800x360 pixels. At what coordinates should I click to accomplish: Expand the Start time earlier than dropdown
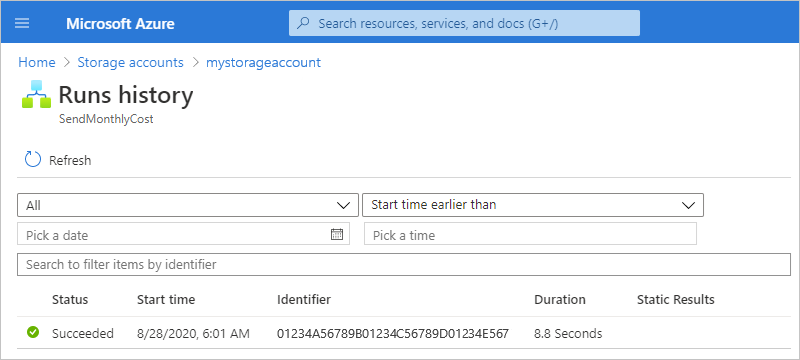533,205
